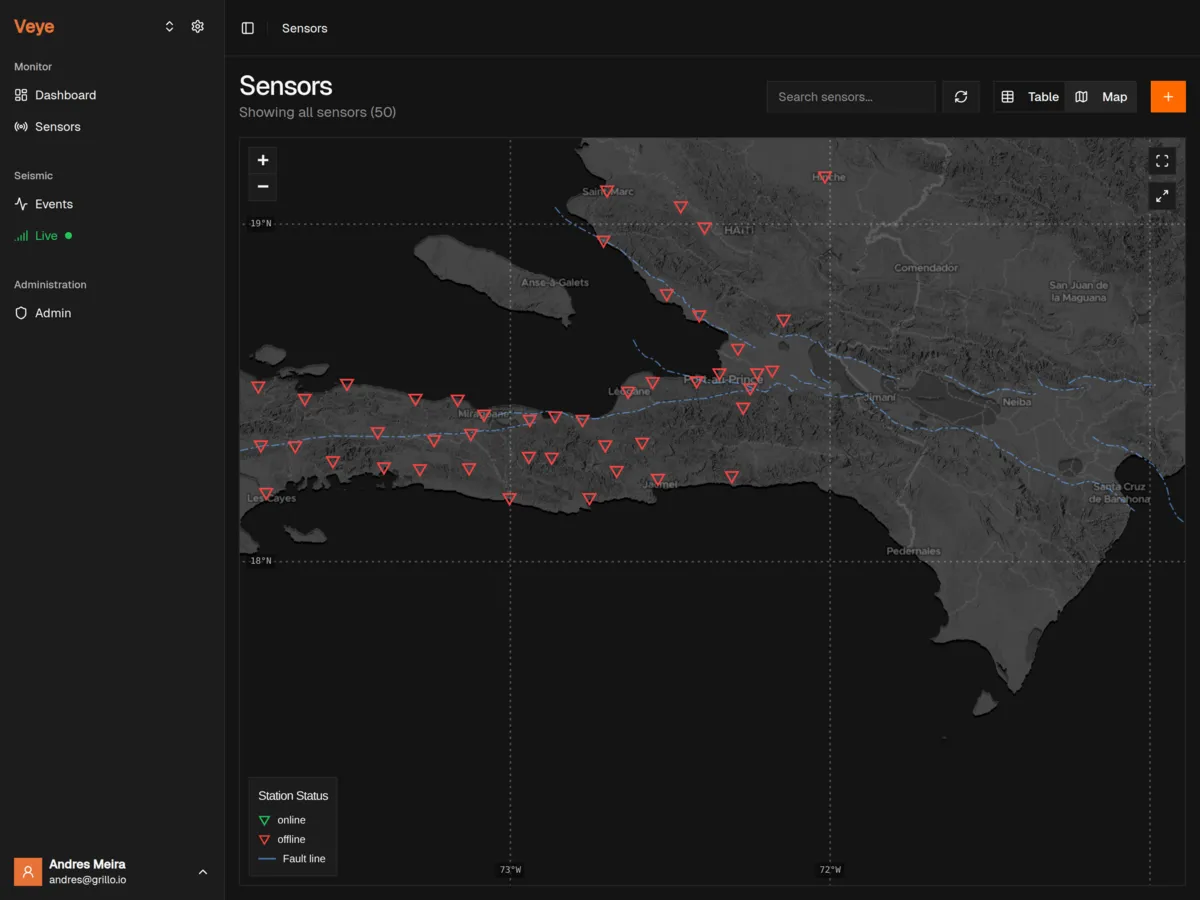Click the Live signal icon
Screen dimensions: 1200x900
click(x=20, y=235)
